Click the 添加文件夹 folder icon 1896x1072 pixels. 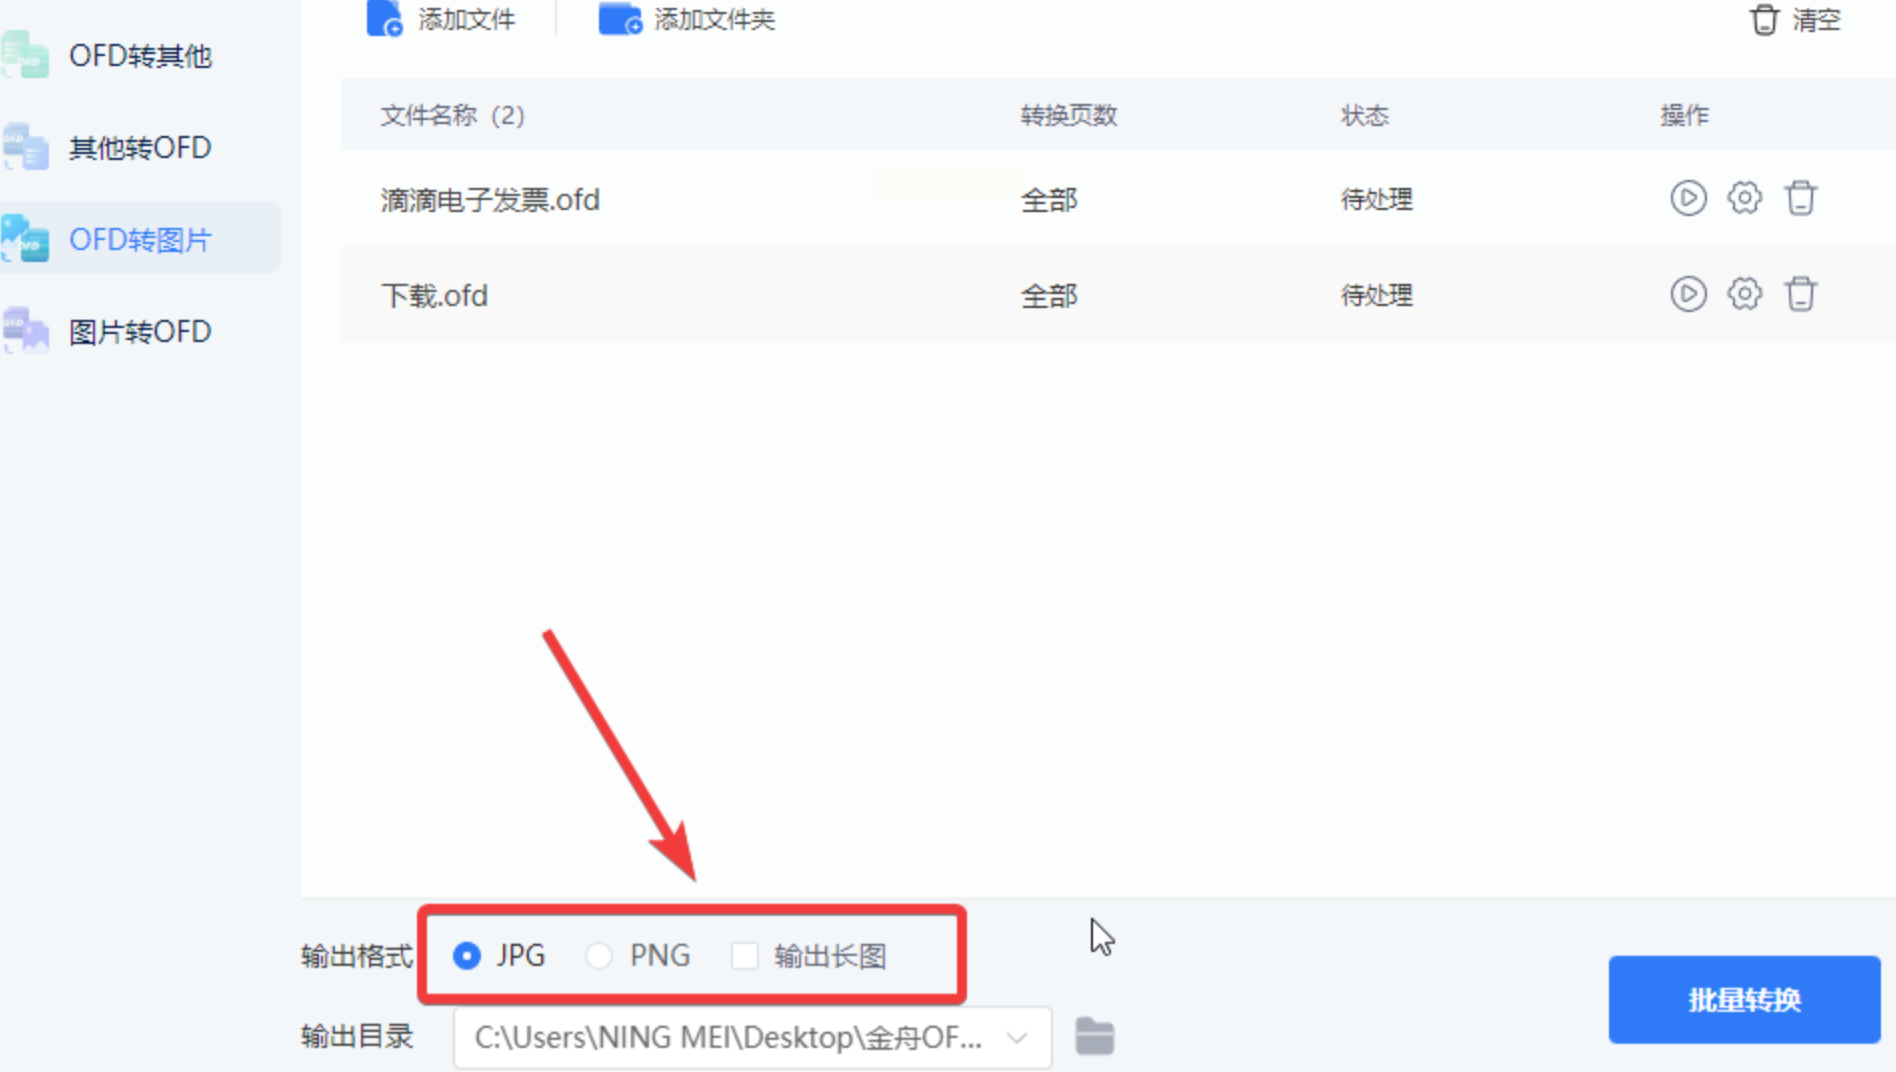(620, 19)
